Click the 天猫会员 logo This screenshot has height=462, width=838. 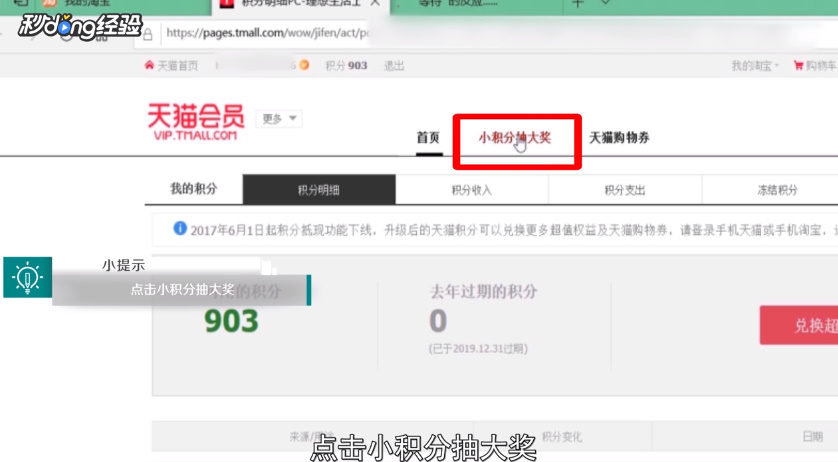(x=196, y=122)
